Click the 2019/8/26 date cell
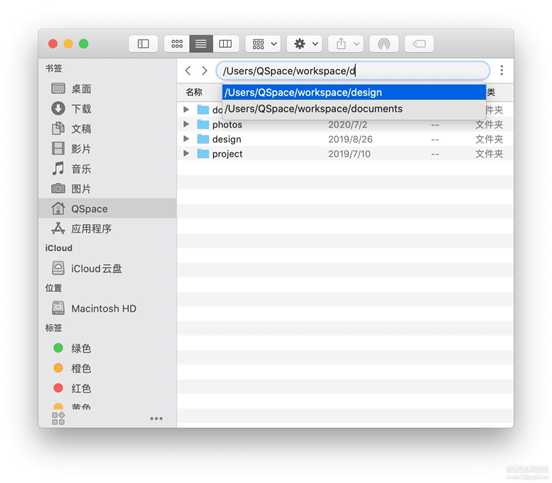The height and width of the screenshot is (483, 552). [350, 139]
